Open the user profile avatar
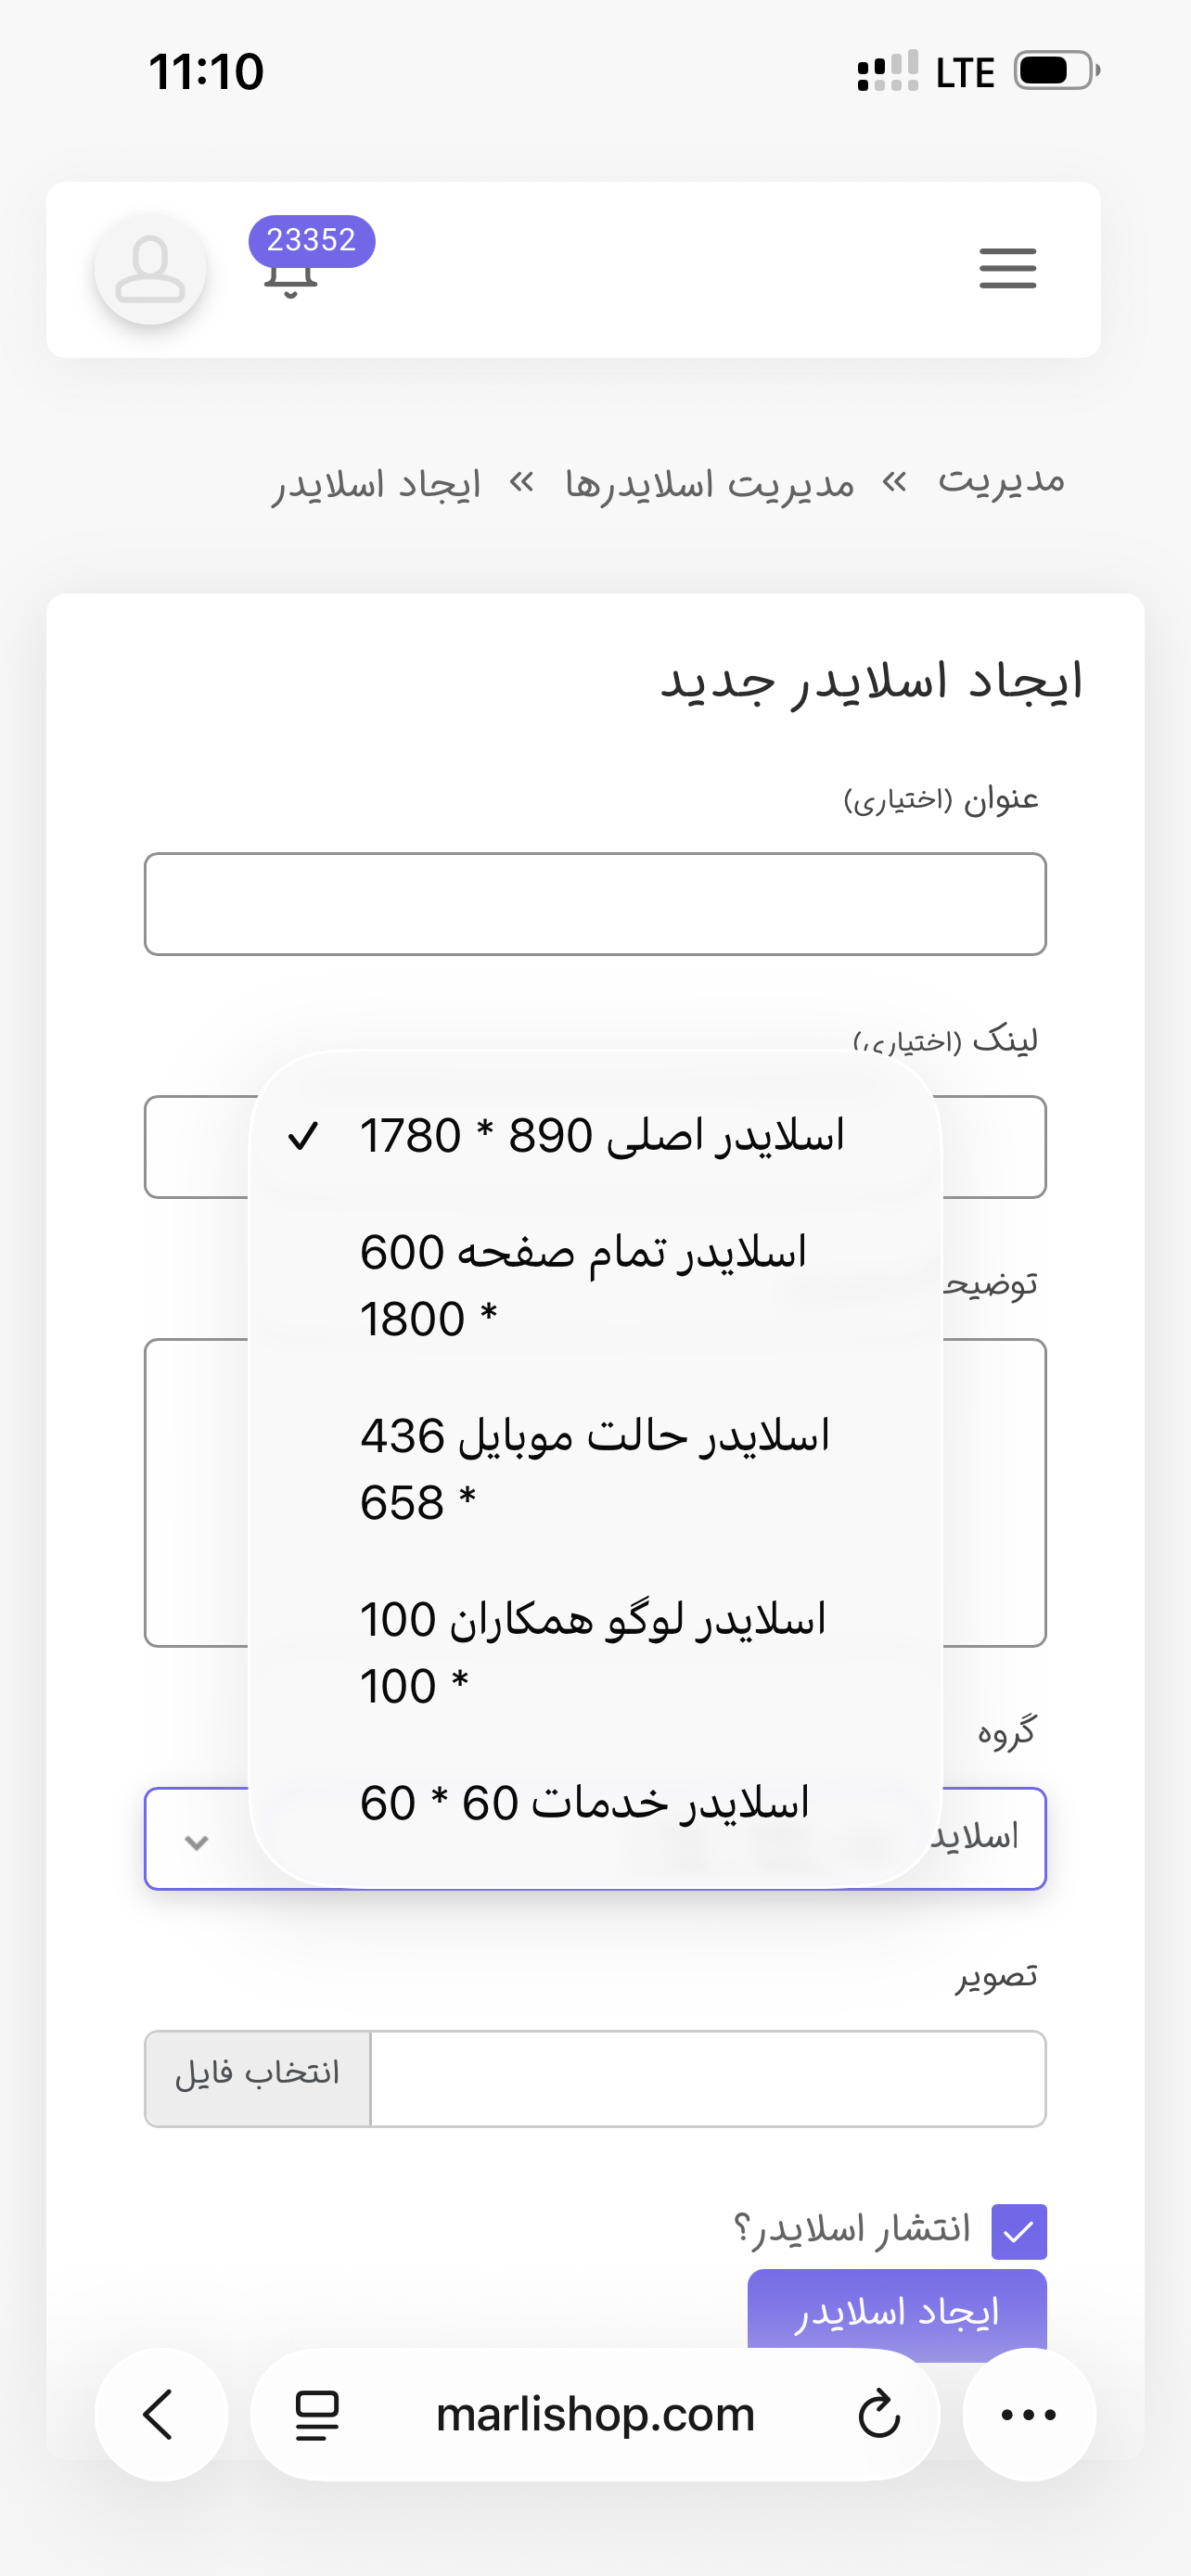Screen dimensions: 1191x2576 (150, 269)
